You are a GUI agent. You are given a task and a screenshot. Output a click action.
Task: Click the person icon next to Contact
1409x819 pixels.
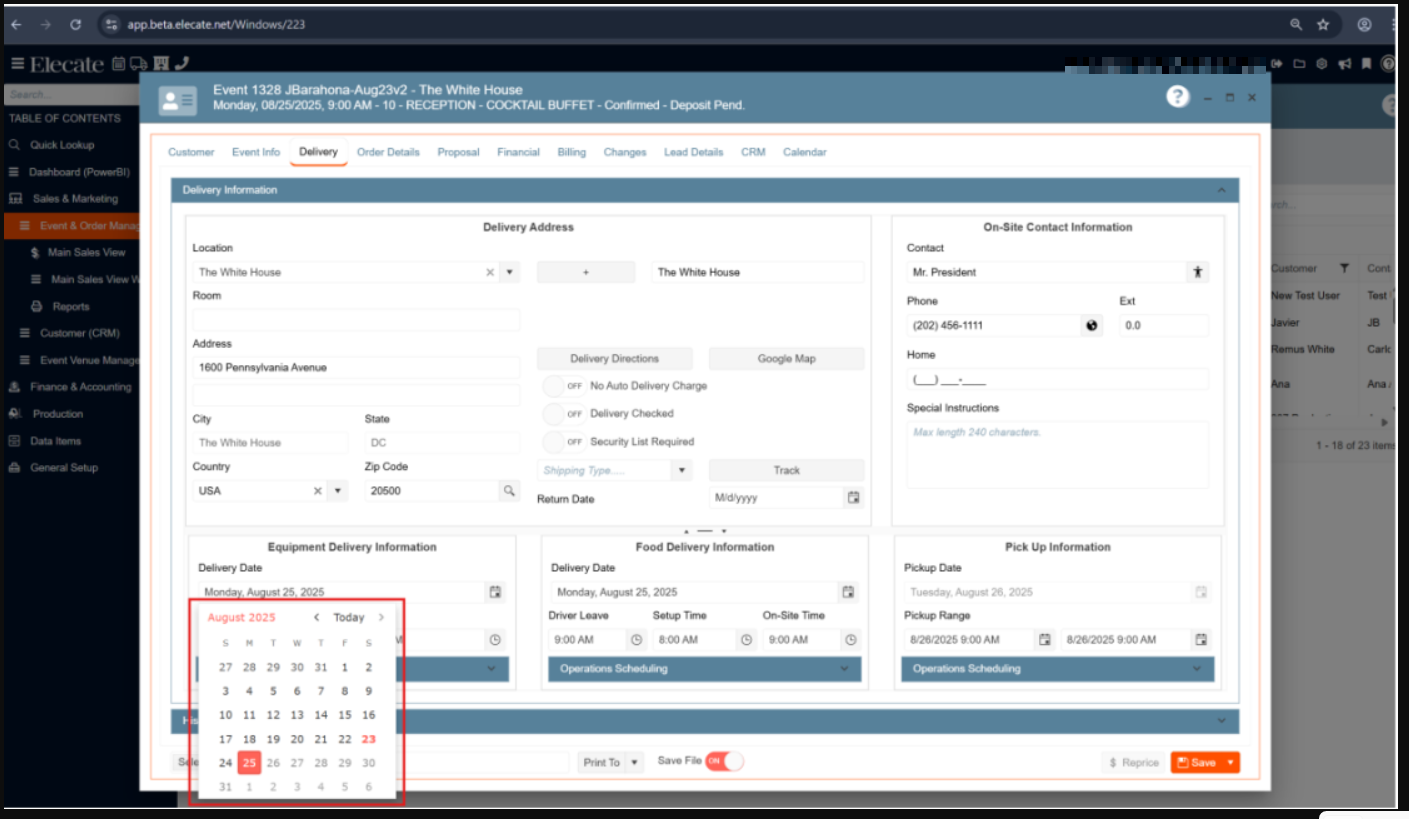point(1197,272)
